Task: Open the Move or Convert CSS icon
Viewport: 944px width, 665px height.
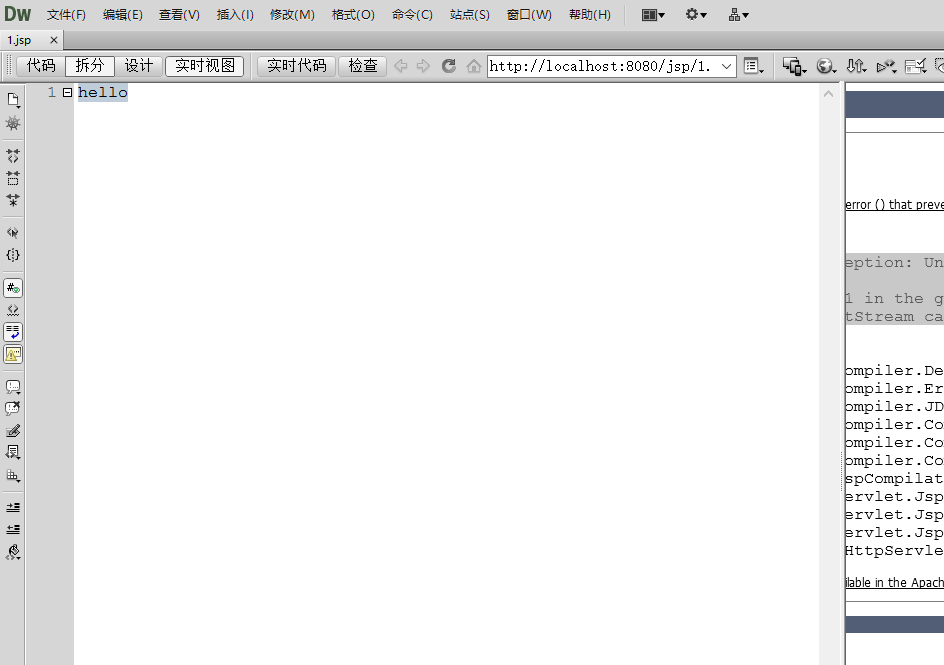Action: click(13, 476)
